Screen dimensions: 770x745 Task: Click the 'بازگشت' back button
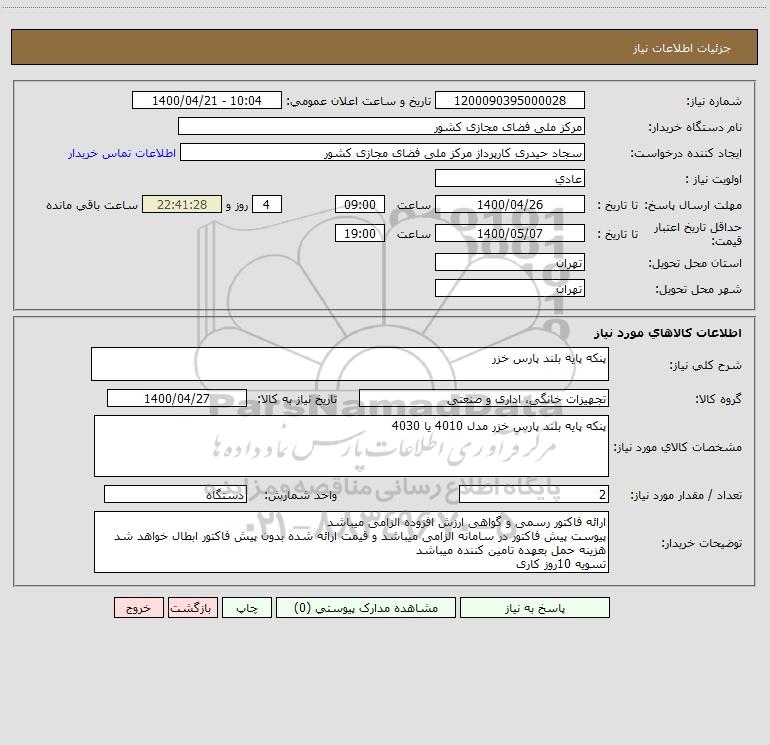[193, 608]
